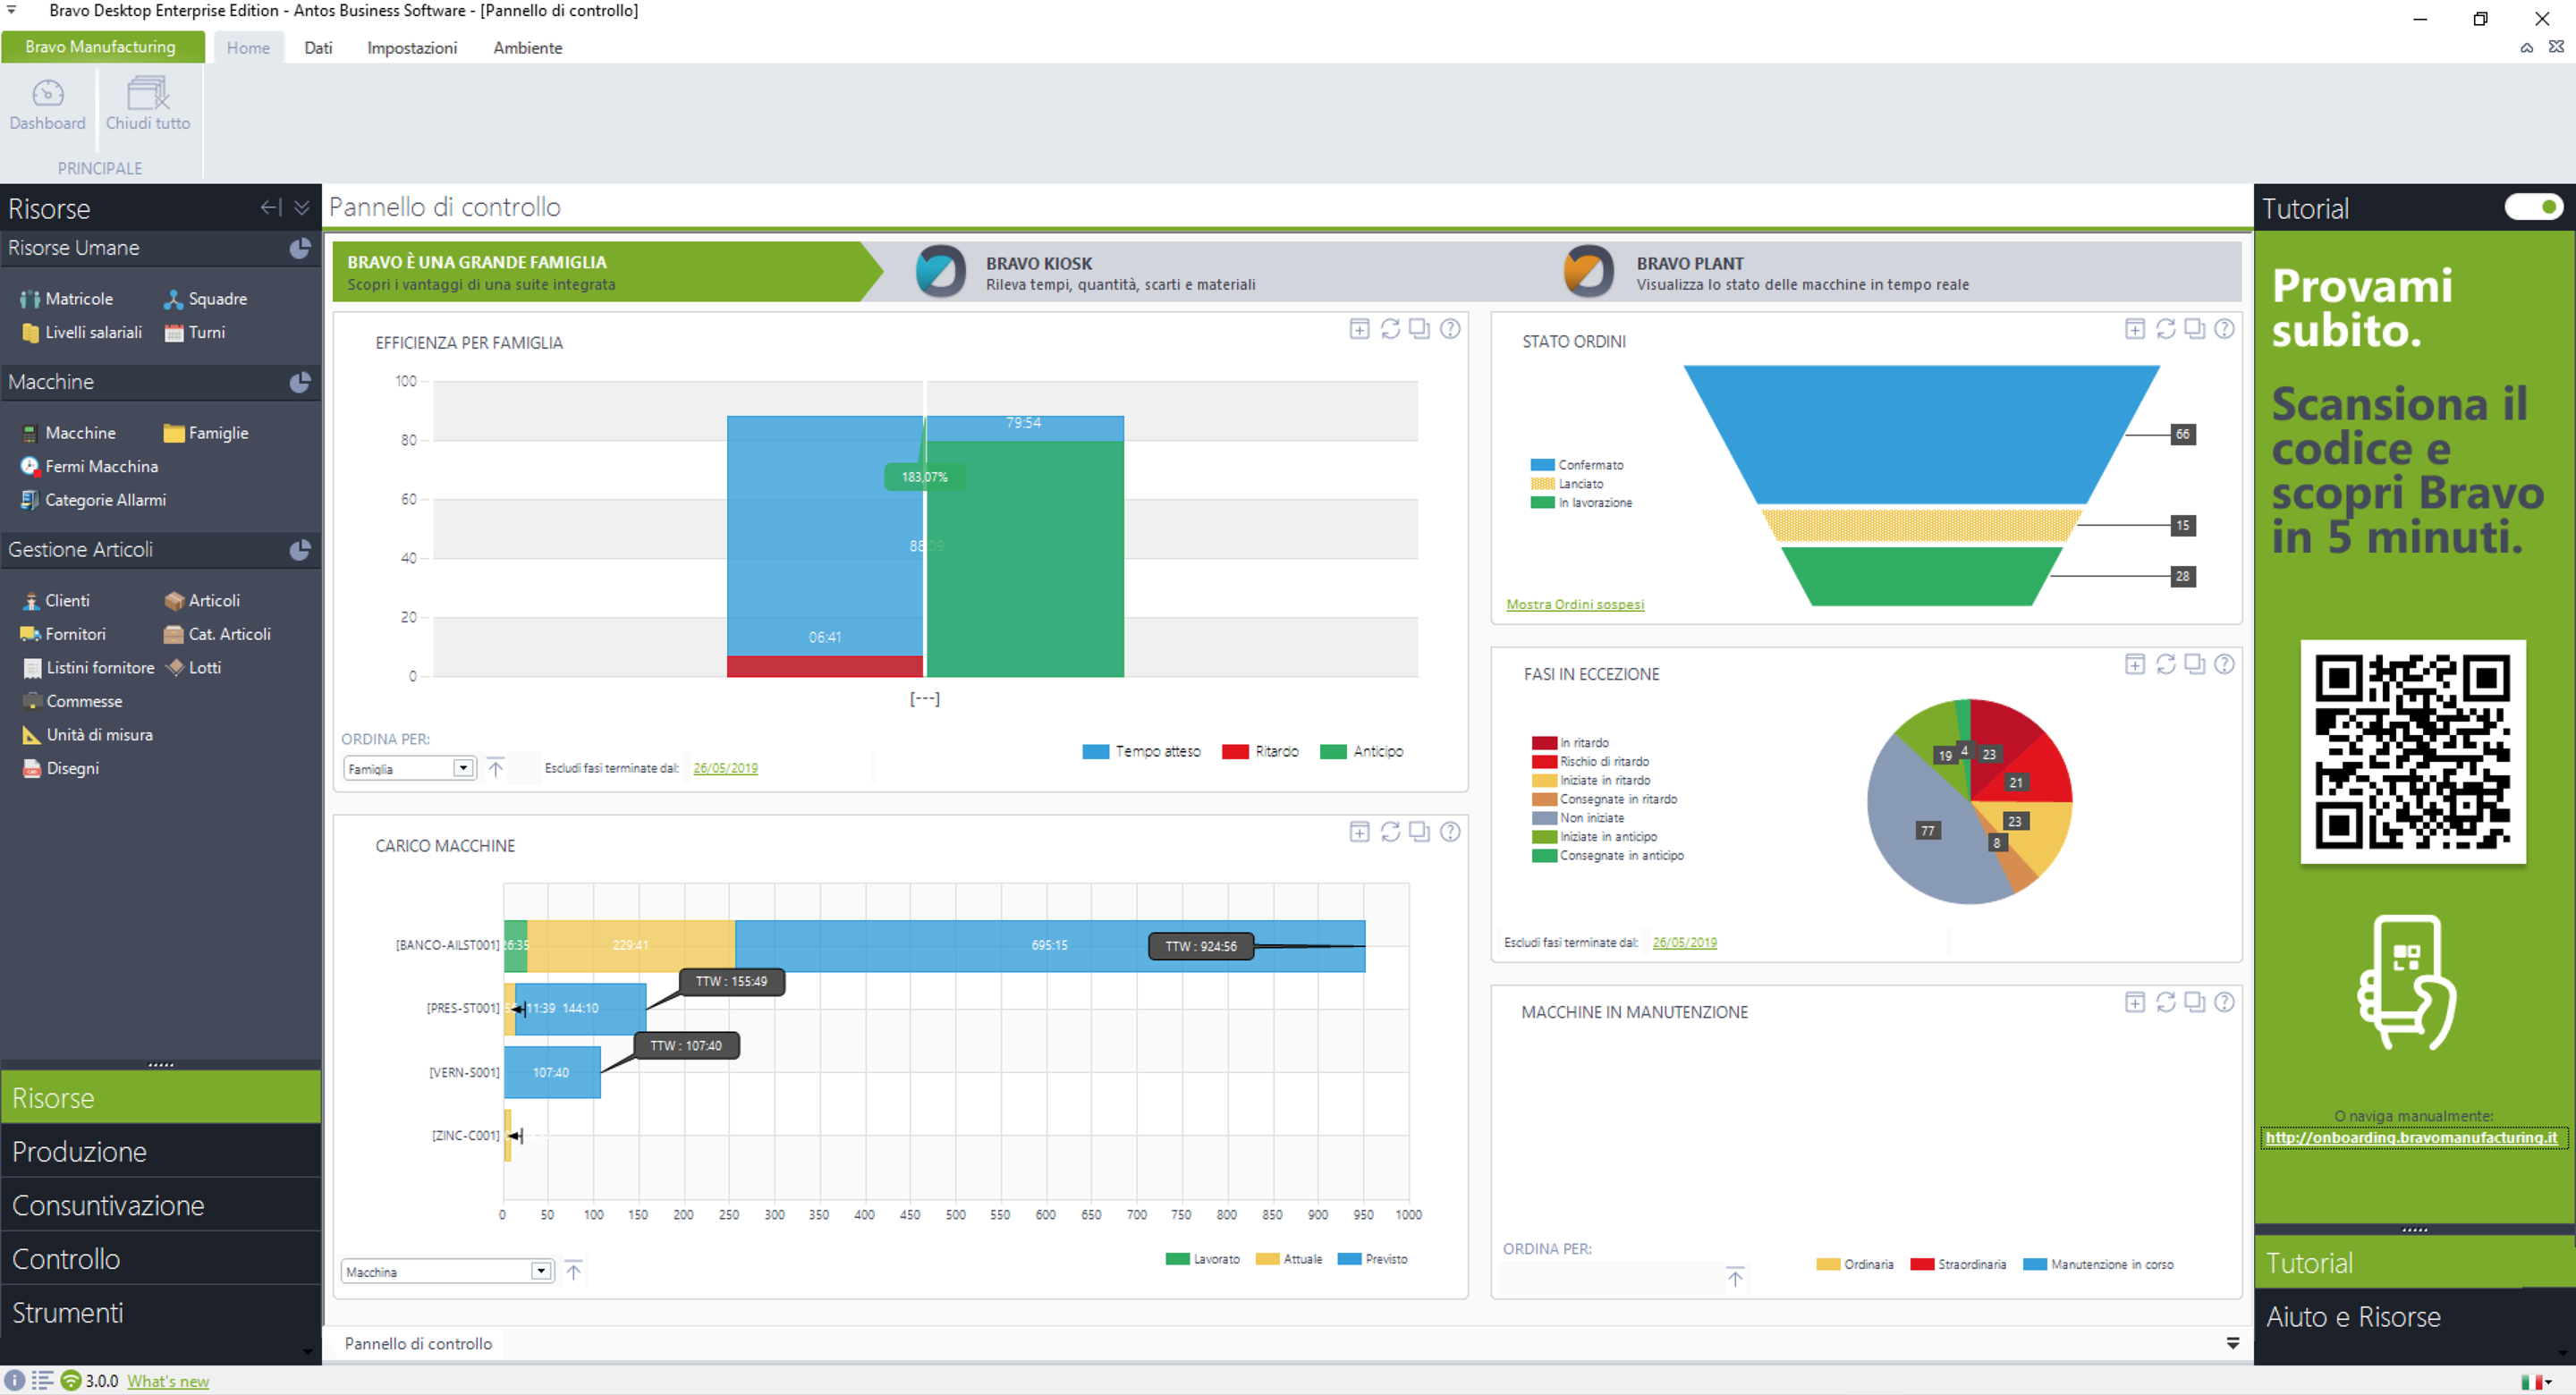
Task: Click the list icon in status bar
Action: pyautogui.click(x=42, y=1380)
